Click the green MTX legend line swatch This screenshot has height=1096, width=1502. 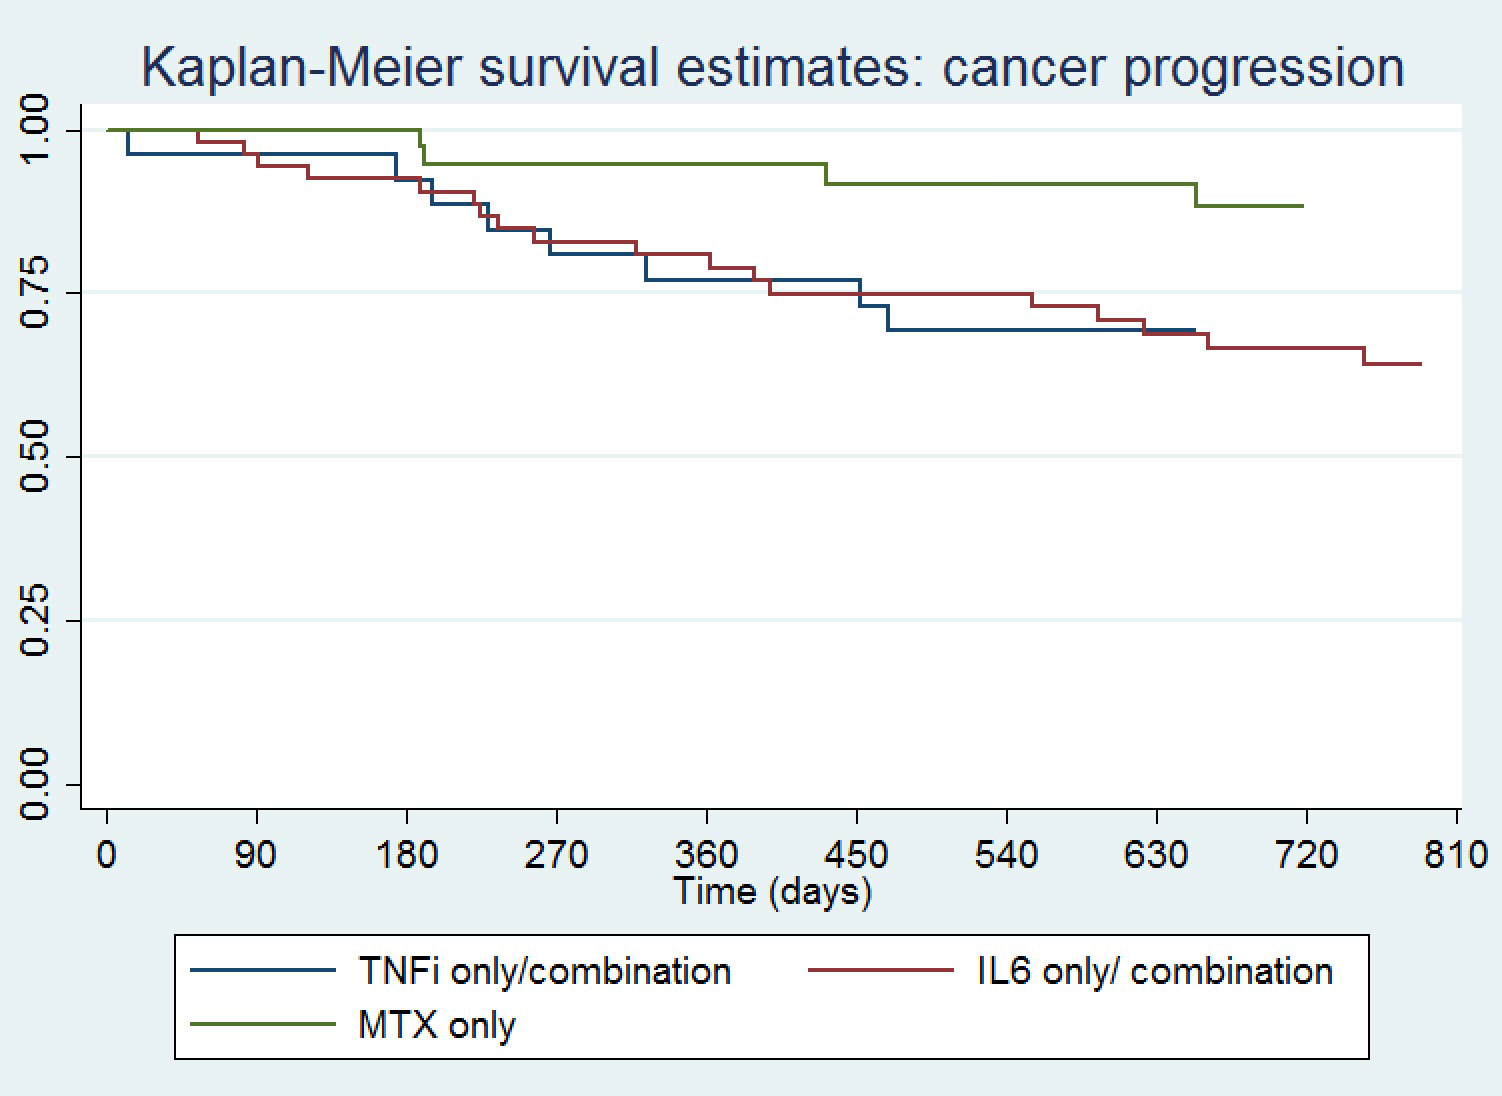click(263, 1024)
